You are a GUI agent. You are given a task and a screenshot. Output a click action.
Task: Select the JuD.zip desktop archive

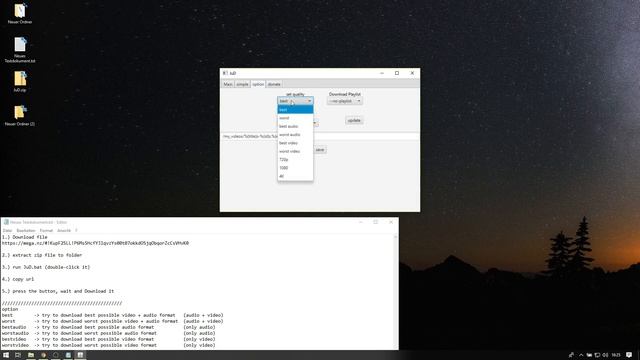pyautogui.click(x=20, y=81)
